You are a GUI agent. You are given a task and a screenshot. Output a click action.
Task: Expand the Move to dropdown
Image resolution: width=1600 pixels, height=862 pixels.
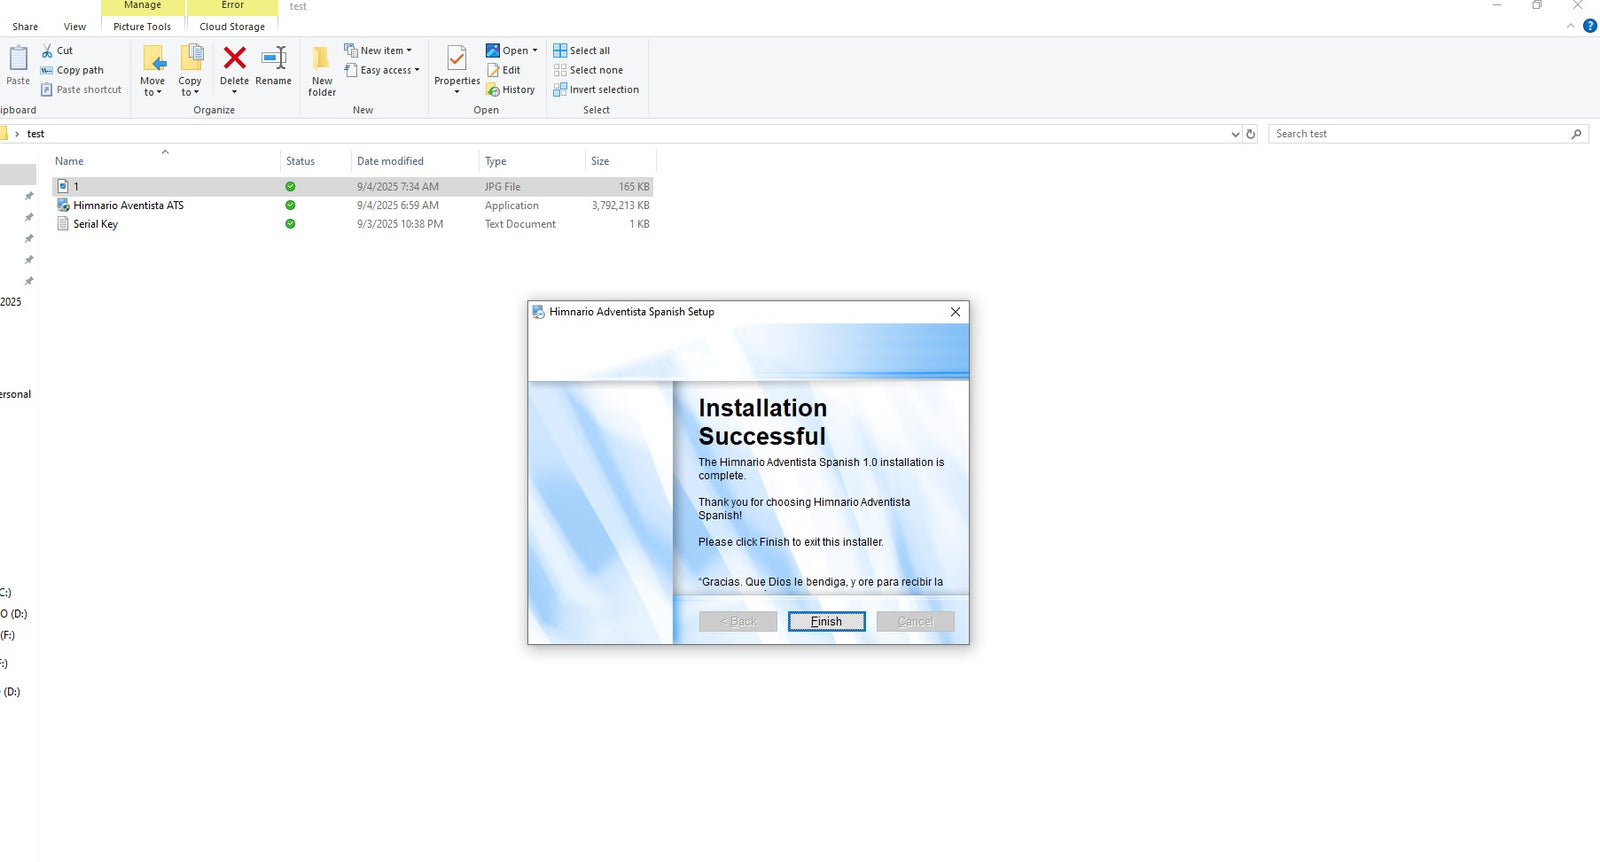152,92
